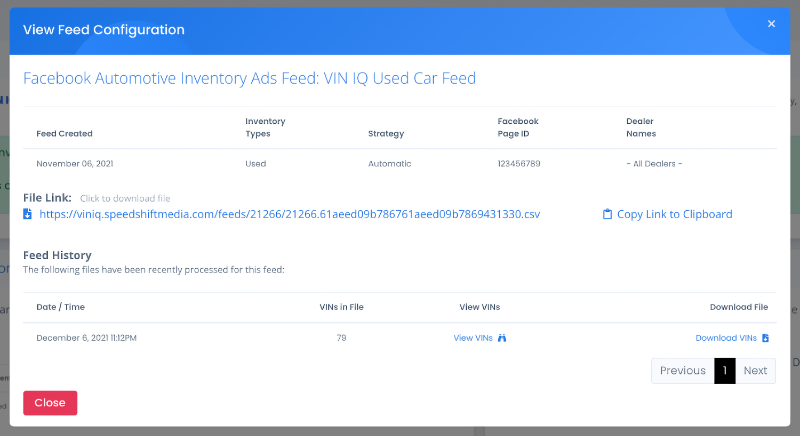Click the 'Dealer Names' column header
Screen dimensions: 800x436
pyautogui.click(x=641, y=127)
